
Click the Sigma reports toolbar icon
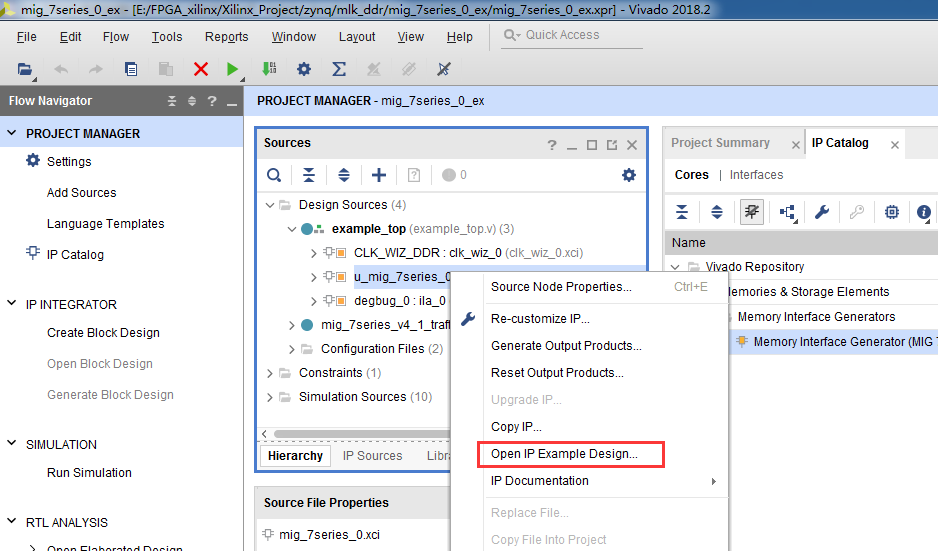[339, 69]
